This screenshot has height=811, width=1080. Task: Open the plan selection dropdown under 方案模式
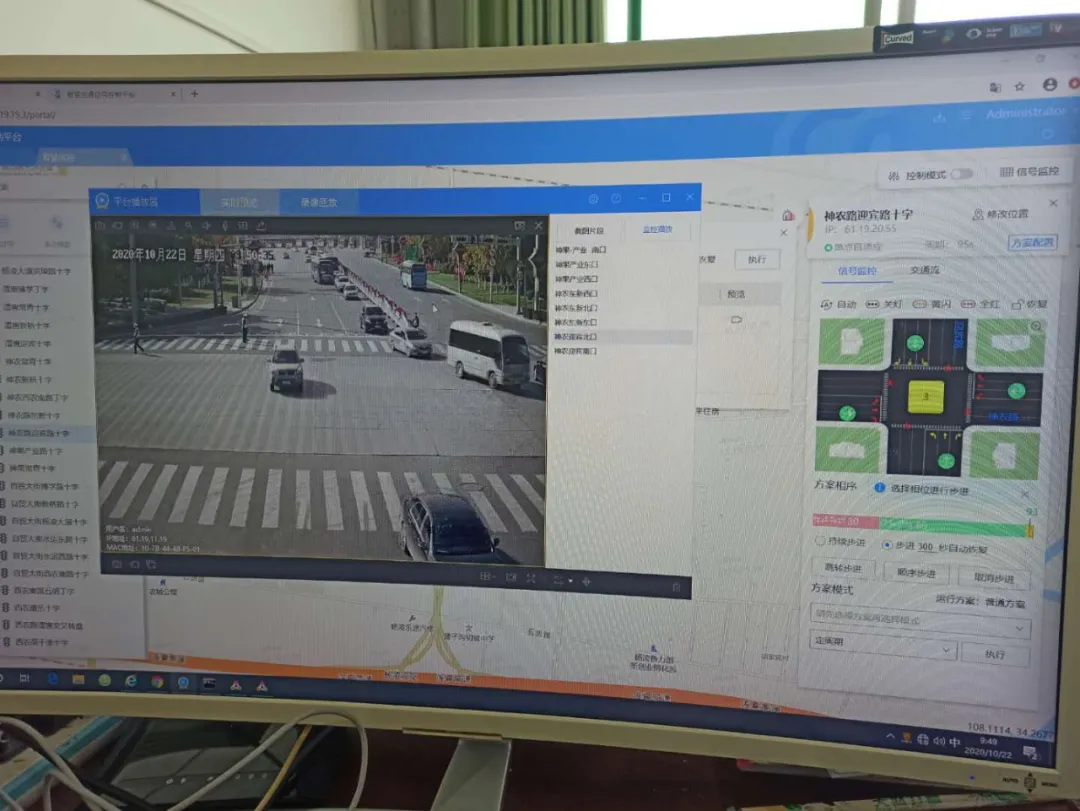pyautogui.click(x=920, y=619)
